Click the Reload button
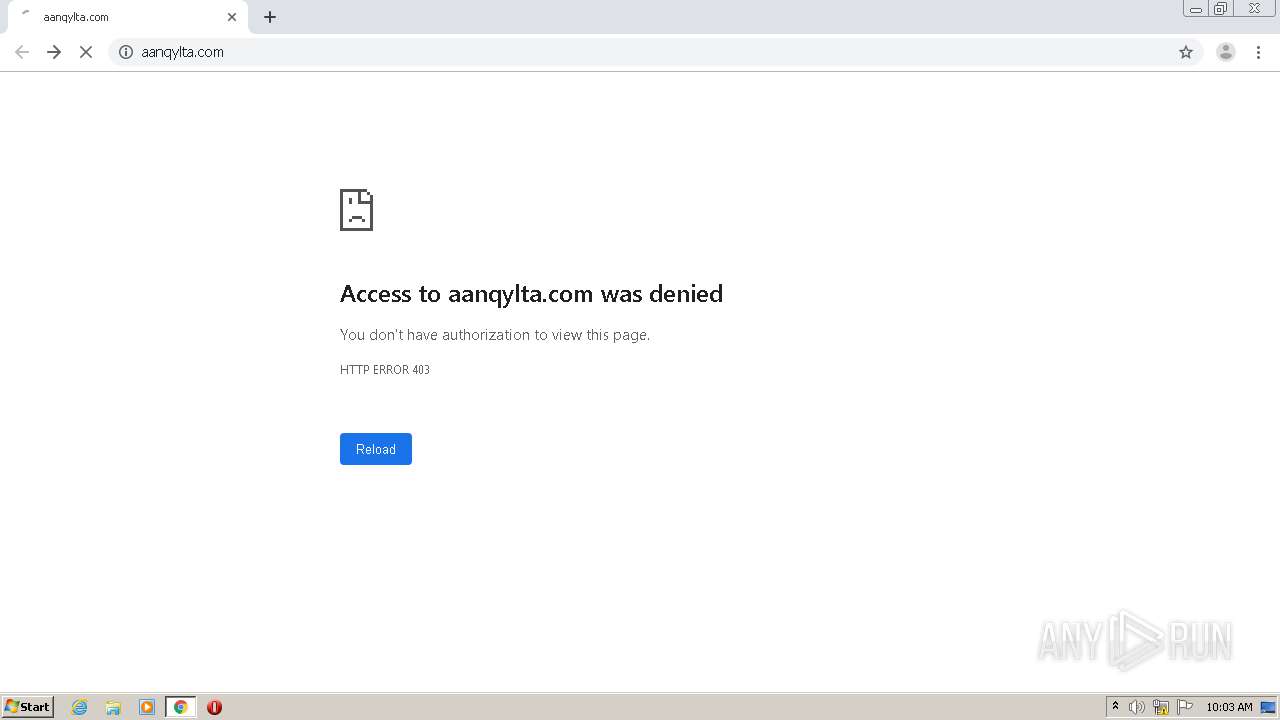Viewport: 1280px width, 720px height. [x=376, y=449]
